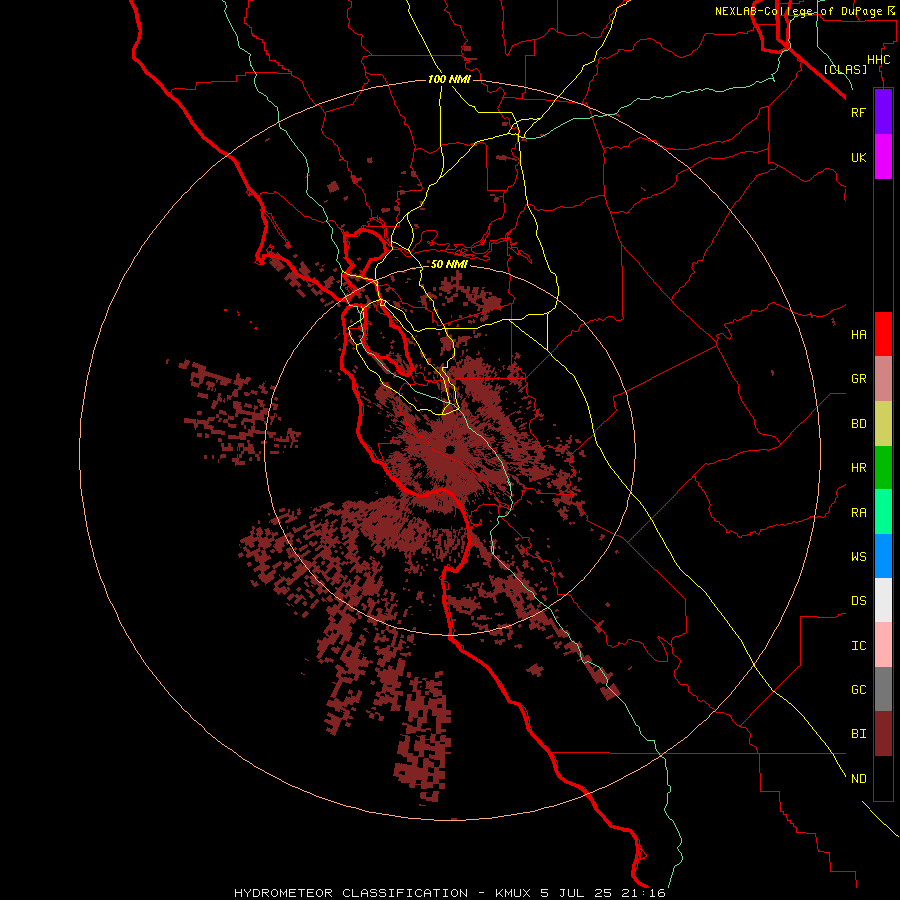Click the HR green legend swatch
900x900 pixels.
tap(883, 467)
